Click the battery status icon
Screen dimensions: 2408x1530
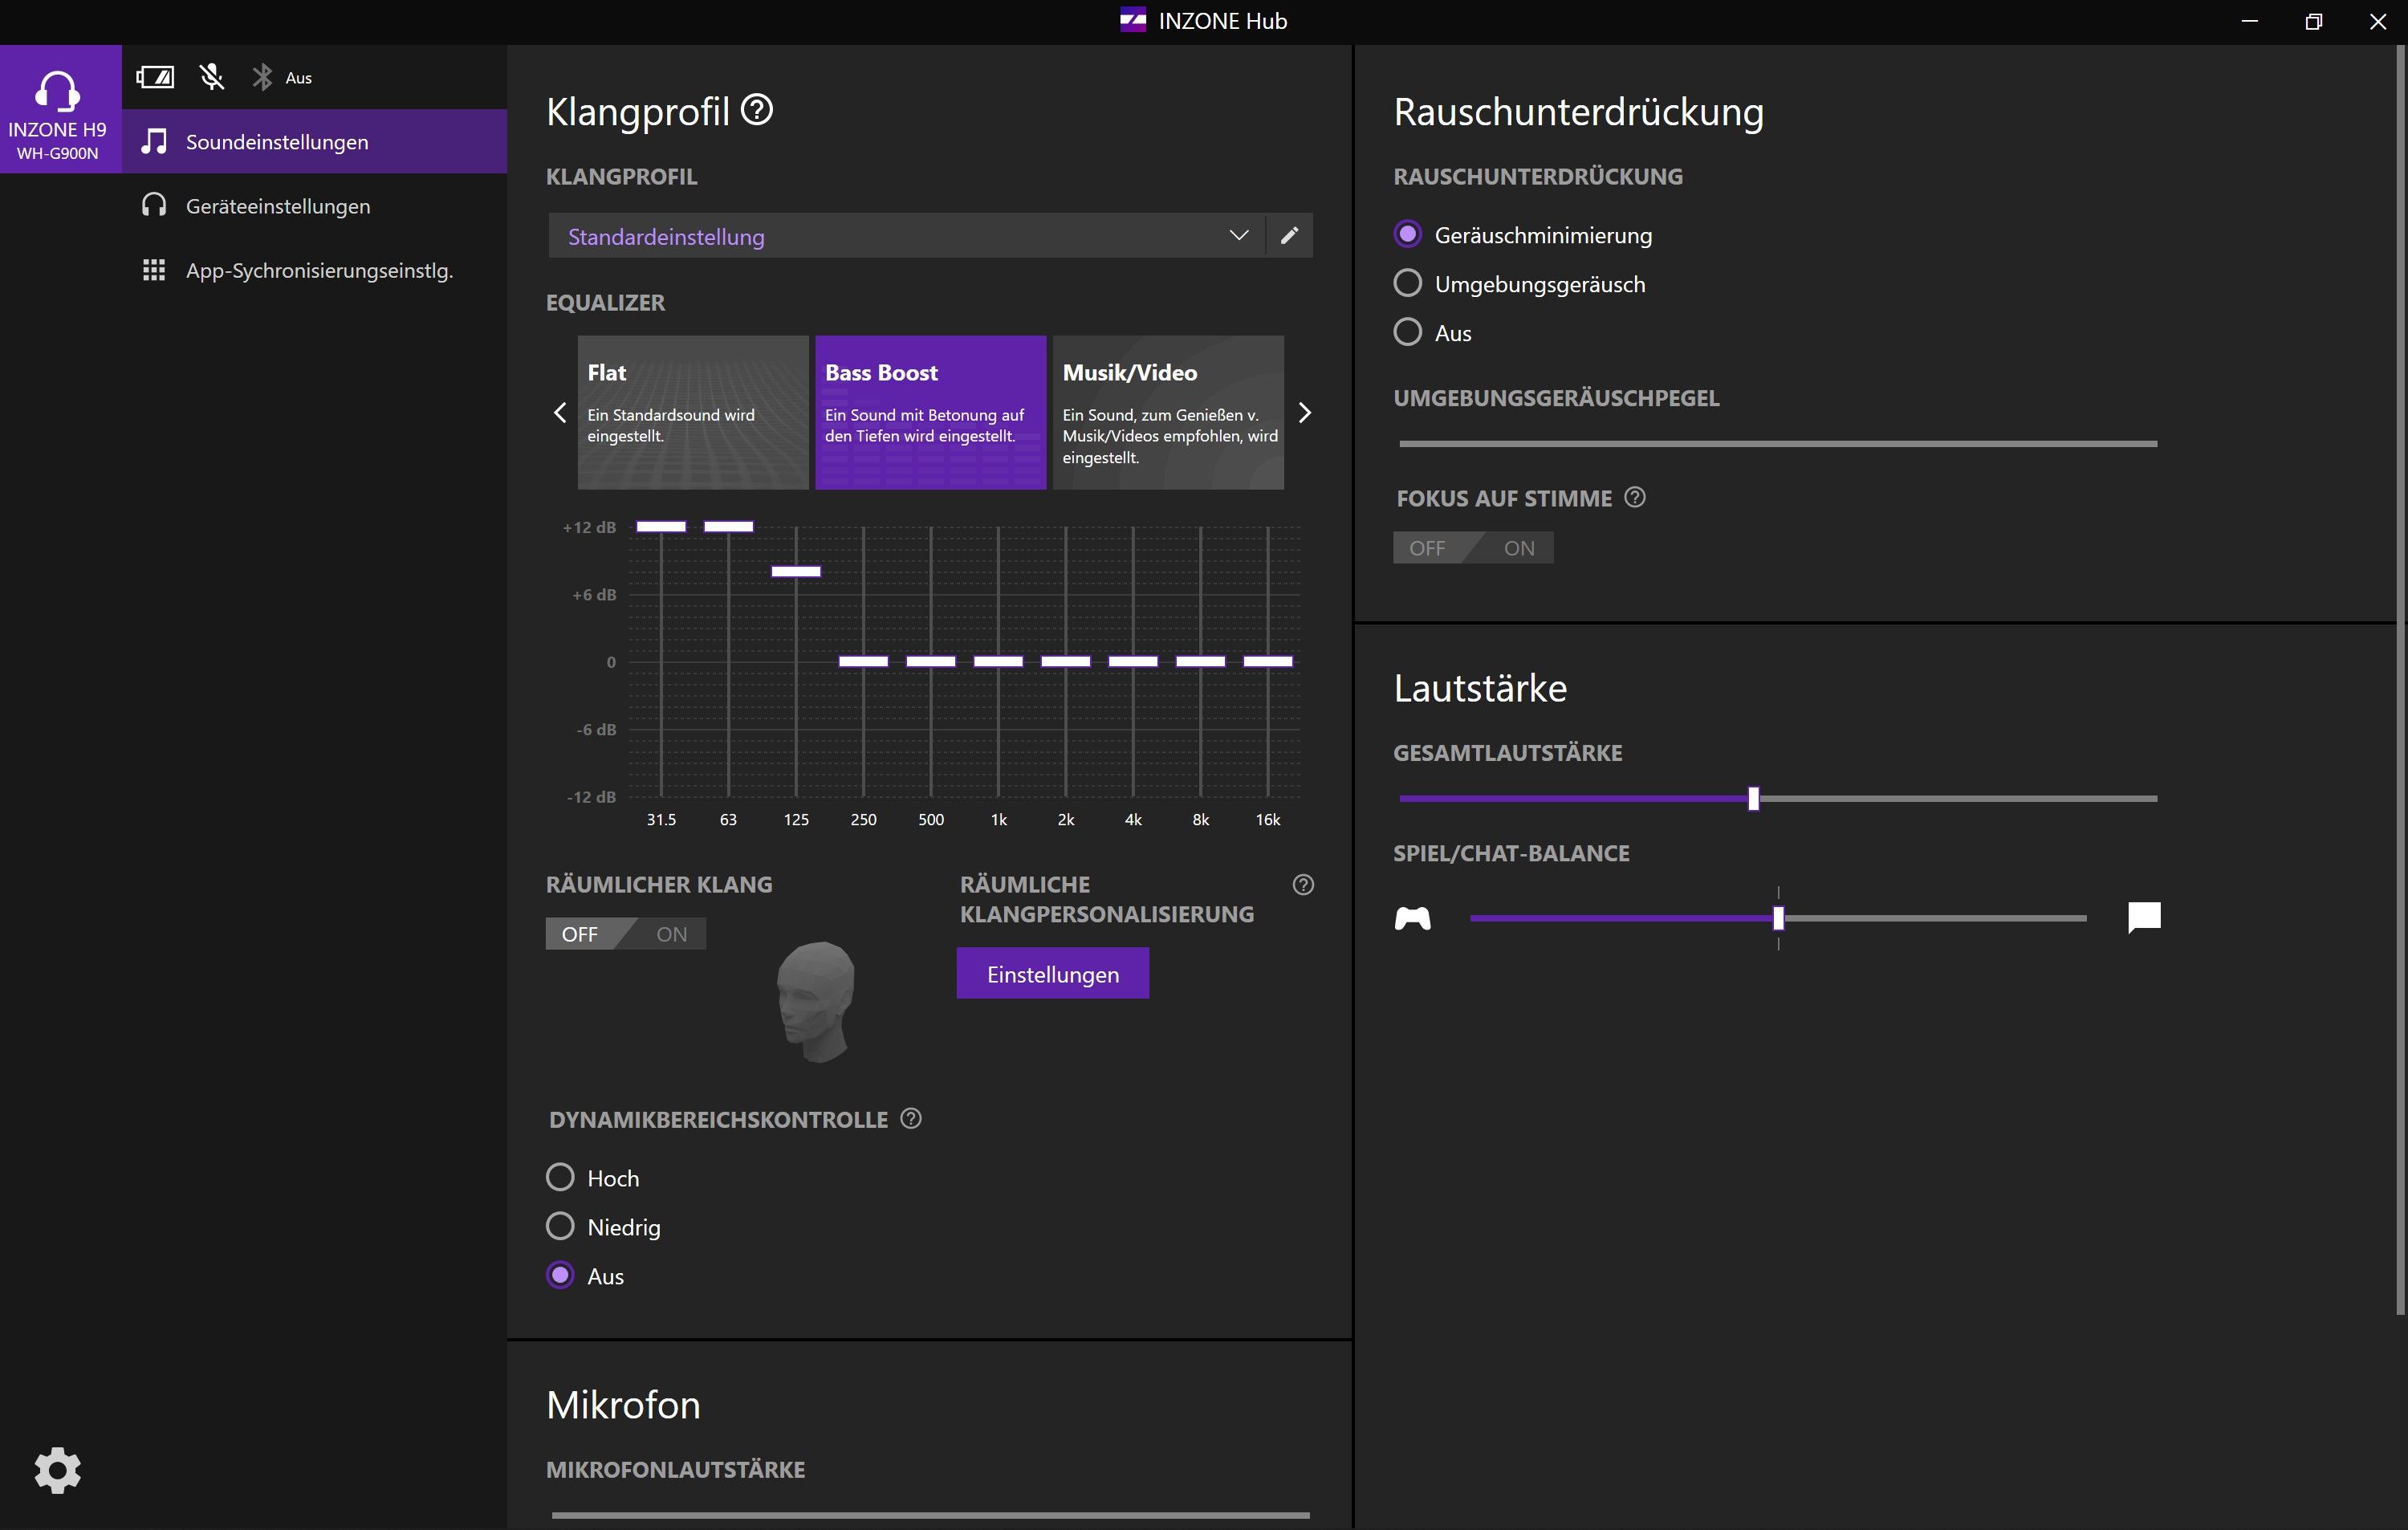coord(155,76)
